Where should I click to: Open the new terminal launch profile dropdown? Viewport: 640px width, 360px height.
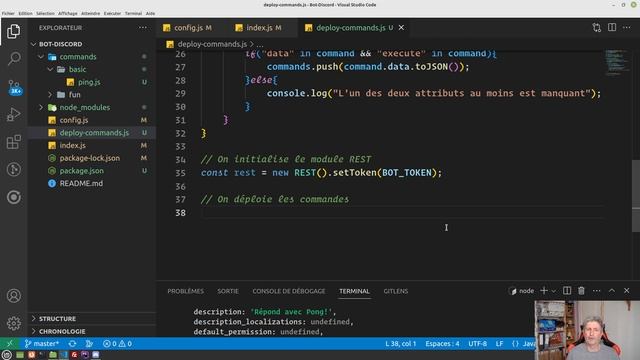point(553,291)
